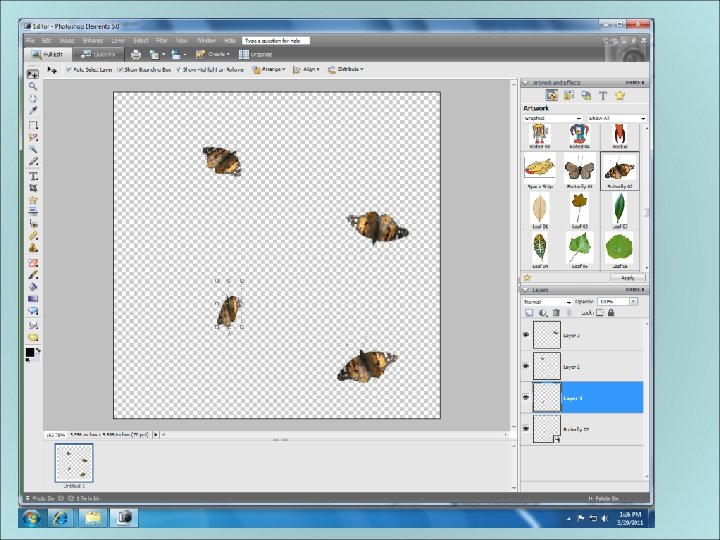Screen dimensions: 720x540
Task: Select the Lasso tool
Action: (33, 137)
